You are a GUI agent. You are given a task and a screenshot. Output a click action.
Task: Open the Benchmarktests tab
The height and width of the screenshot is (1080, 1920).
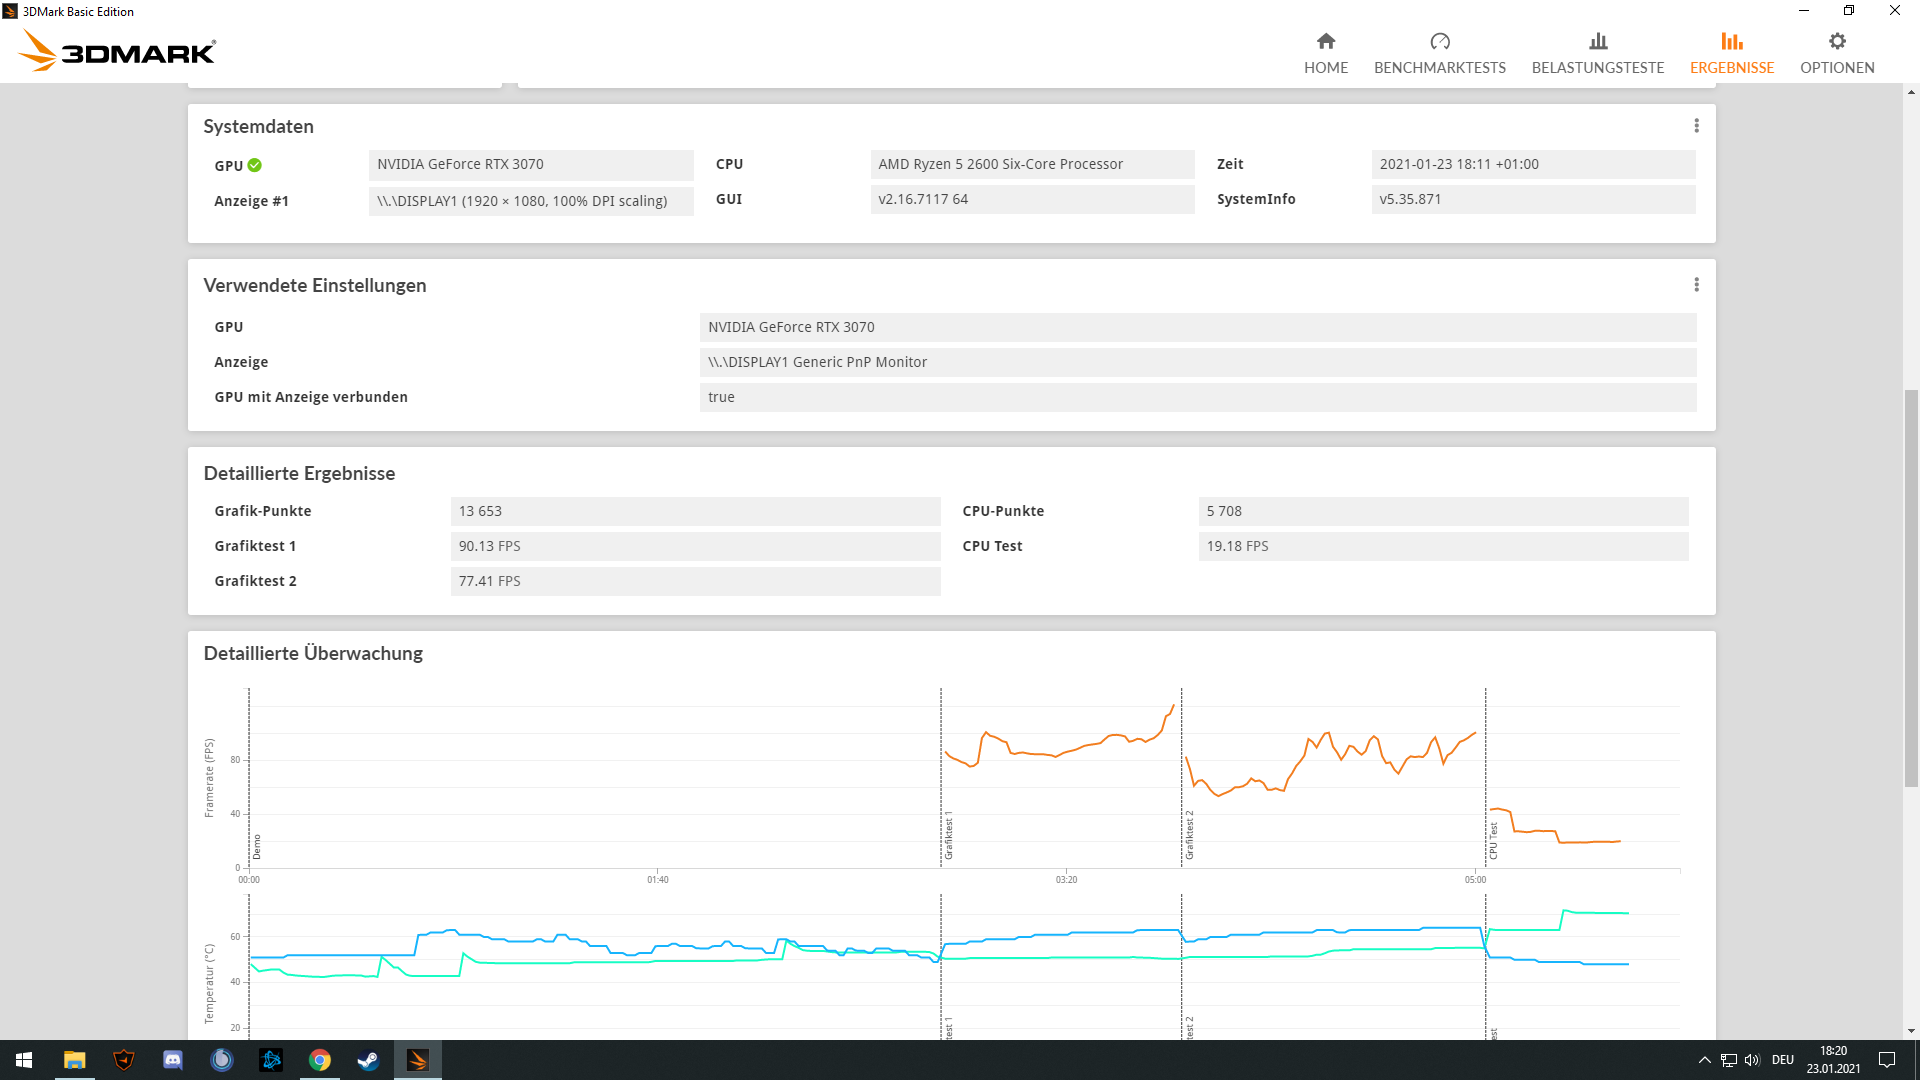click(1439, 53)
